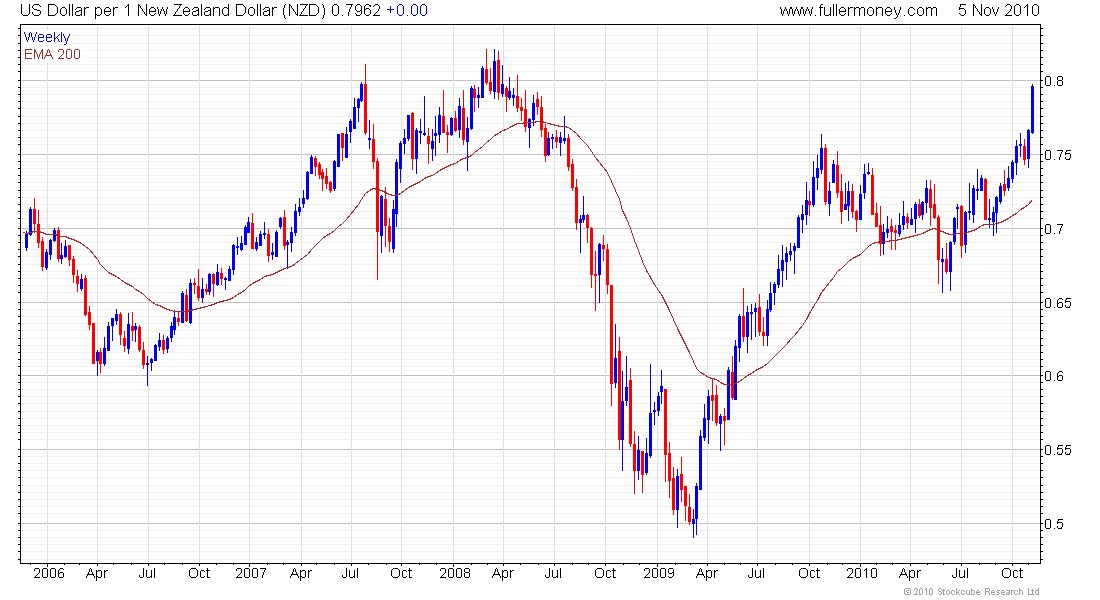Screen dimensions: 1100x600
Task: Click the copyright text '2010 Stockcube Research Ltd'
Action: pos(977,592)
